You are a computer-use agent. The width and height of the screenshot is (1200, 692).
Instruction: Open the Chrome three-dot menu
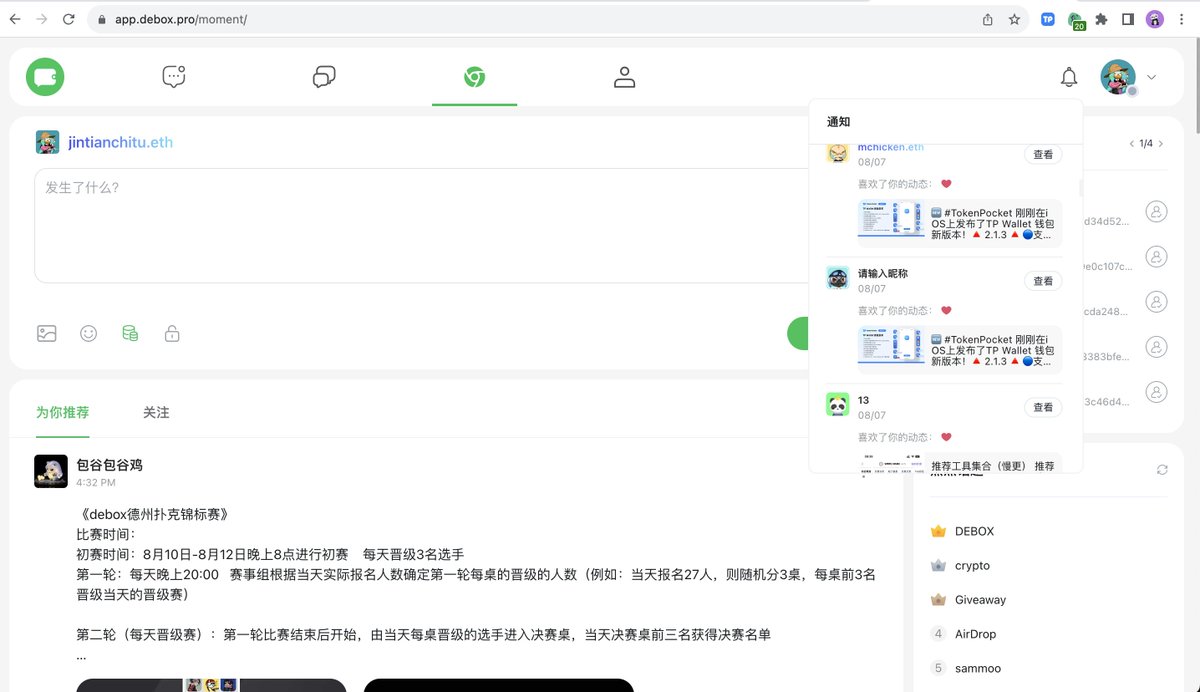pyautogui.click(x=1182, y=19)
